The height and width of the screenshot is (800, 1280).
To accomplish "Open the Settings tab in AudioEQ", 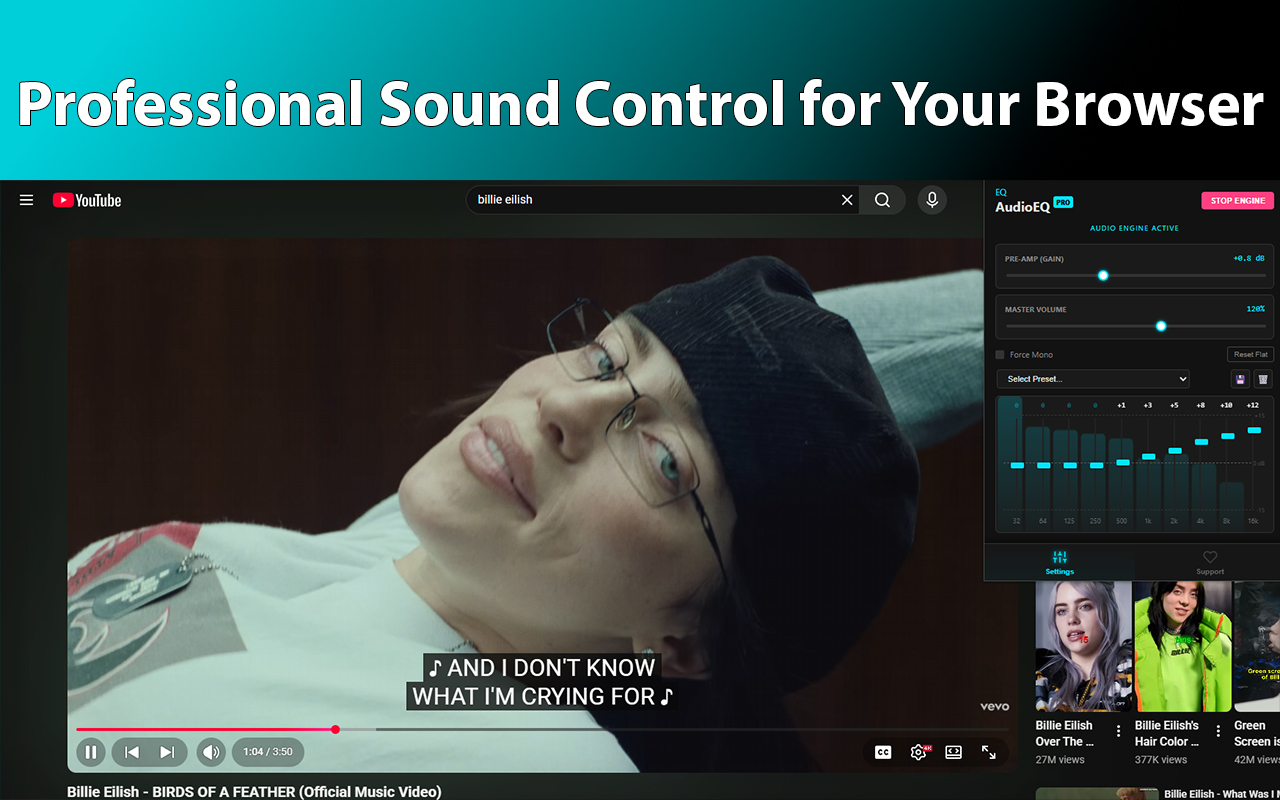I will click(x=1060, y=562).
